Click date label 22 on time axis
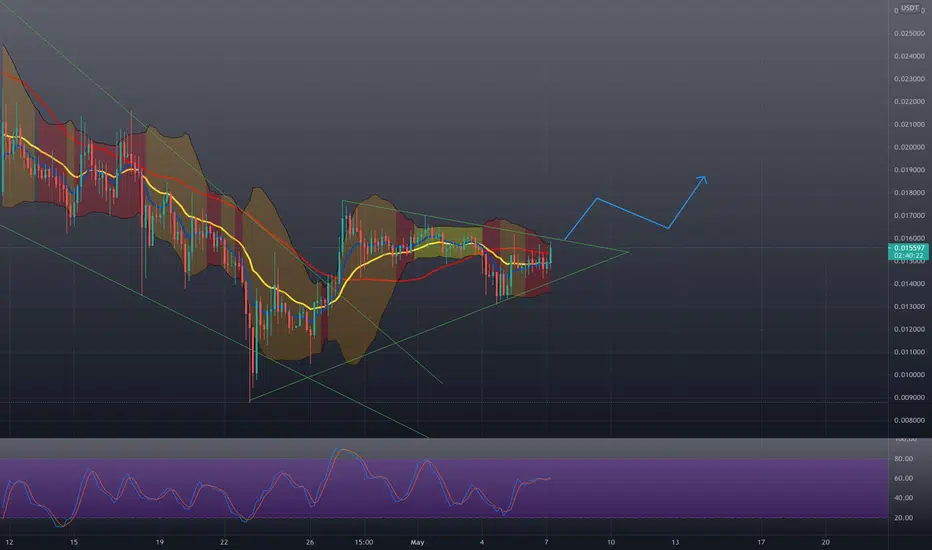 (x=224, y=542)
